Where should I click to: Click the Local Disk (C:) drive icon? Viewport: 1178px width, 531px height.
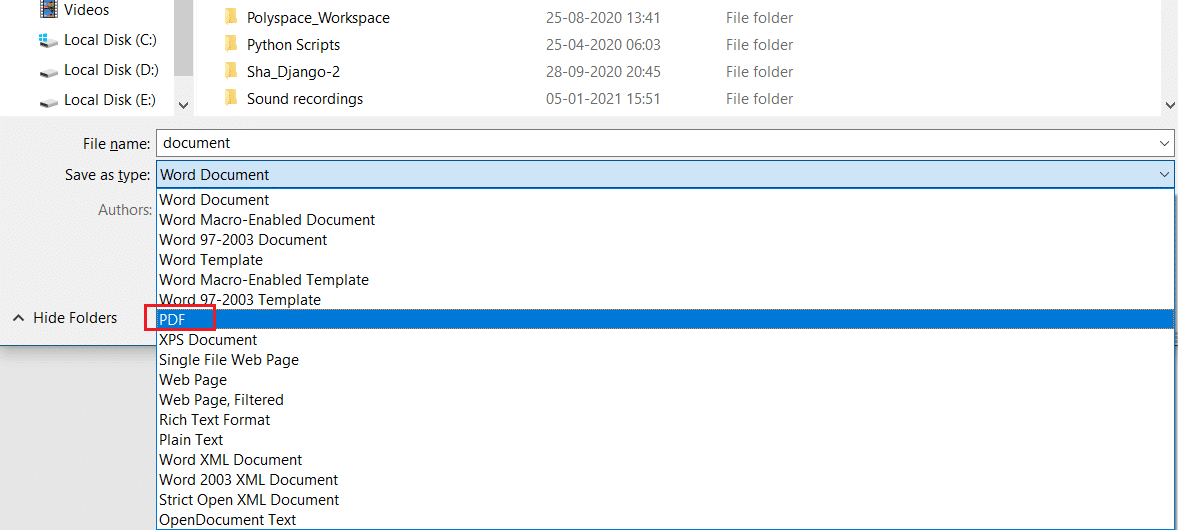(x=49, y=41)
